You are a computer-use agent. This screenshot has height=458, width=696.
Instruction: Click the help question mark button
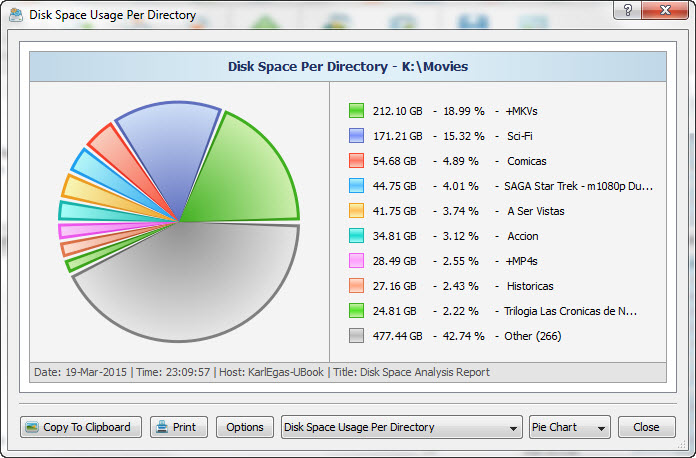tap(627, 12)
